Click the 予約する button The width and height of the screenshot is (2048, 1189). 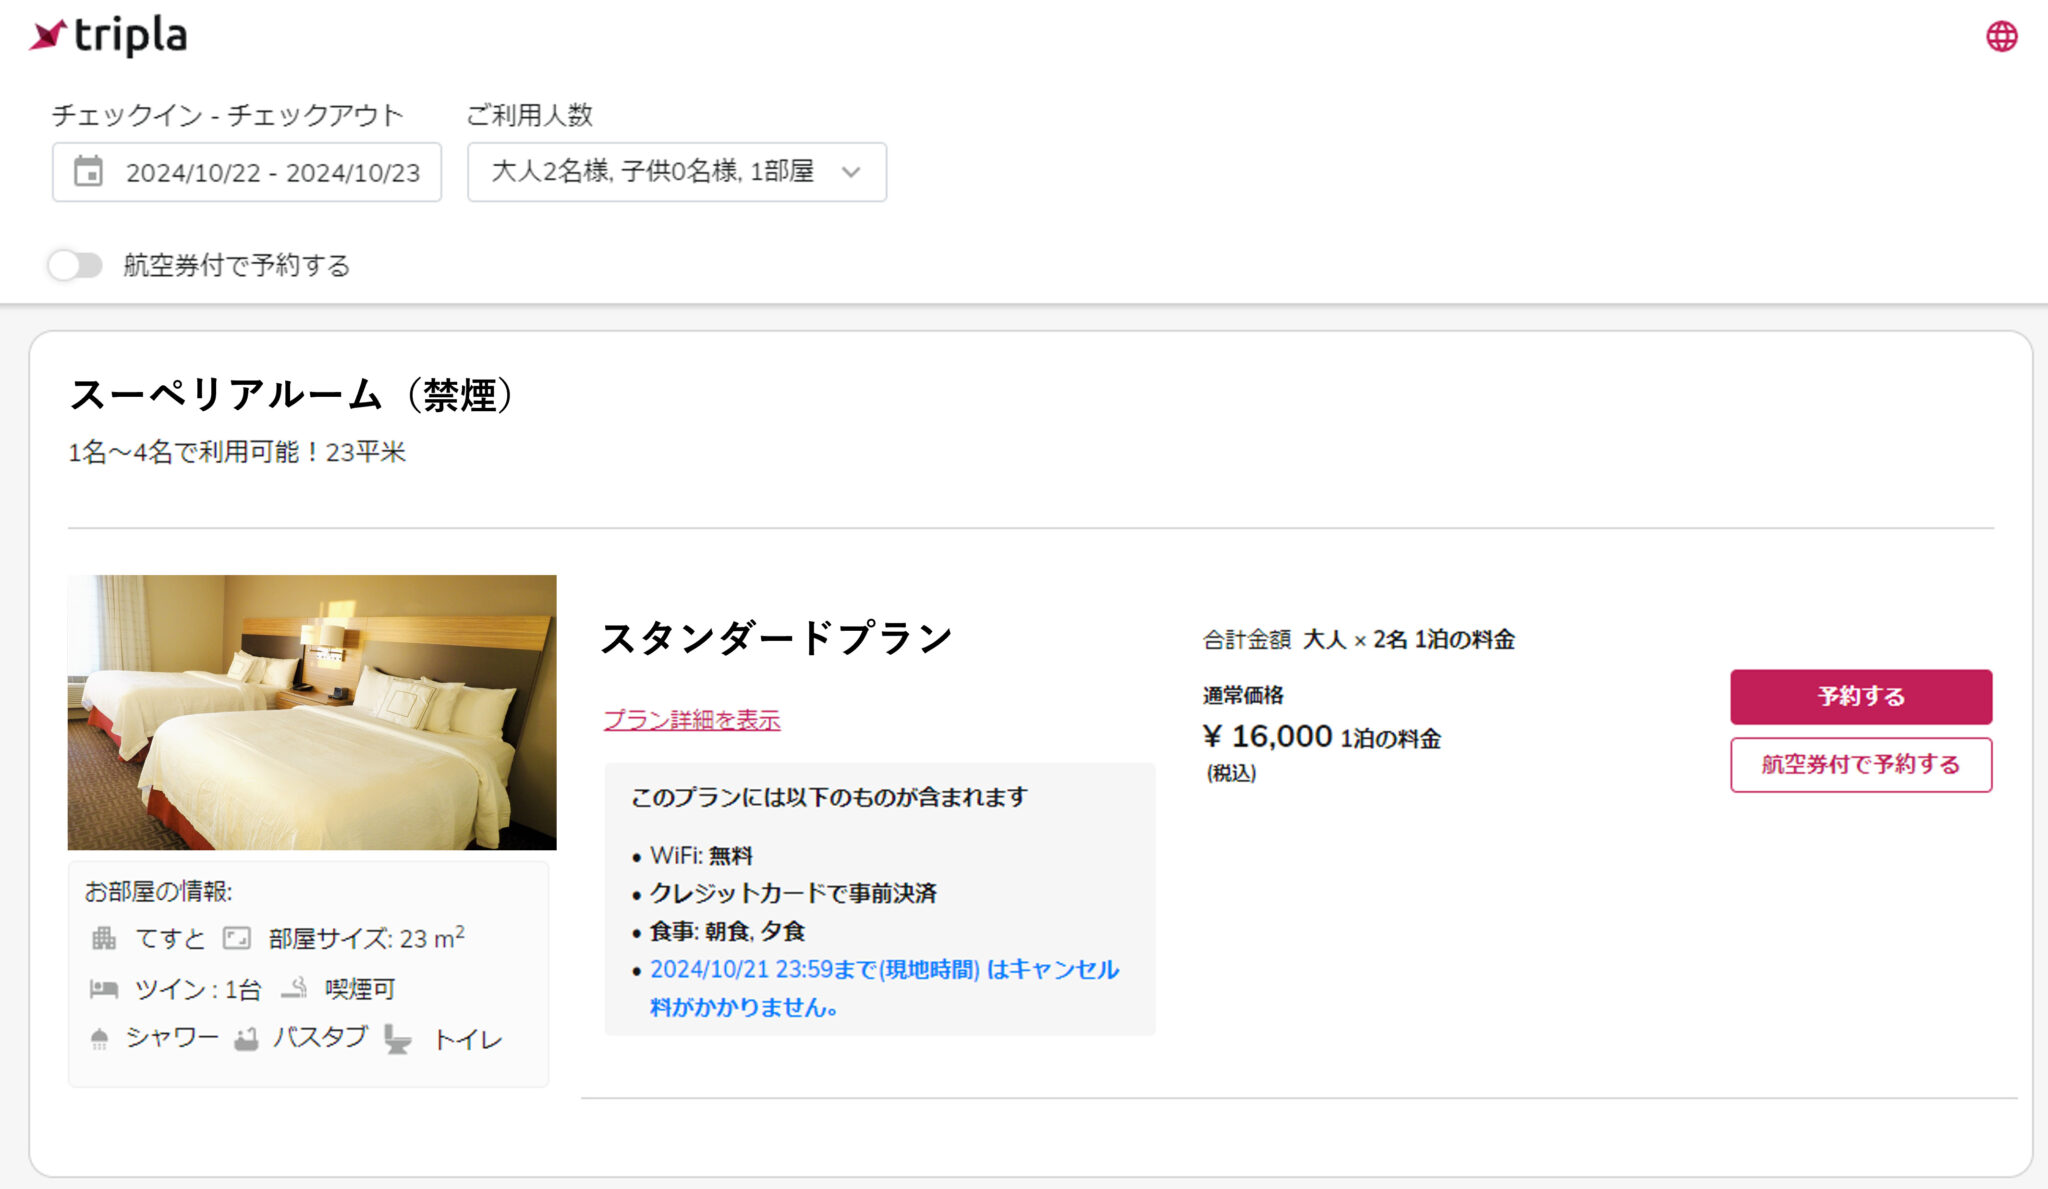coord(1861,696)
